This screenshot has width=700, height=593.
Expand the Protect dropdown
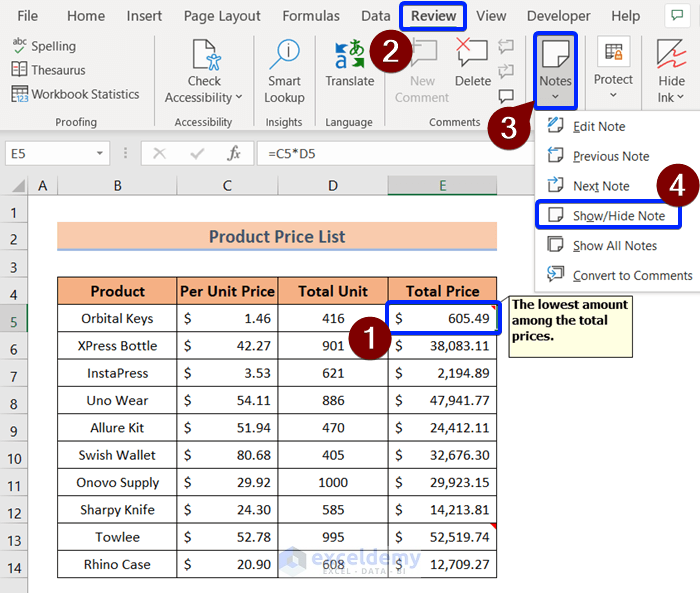coord(613,96)
